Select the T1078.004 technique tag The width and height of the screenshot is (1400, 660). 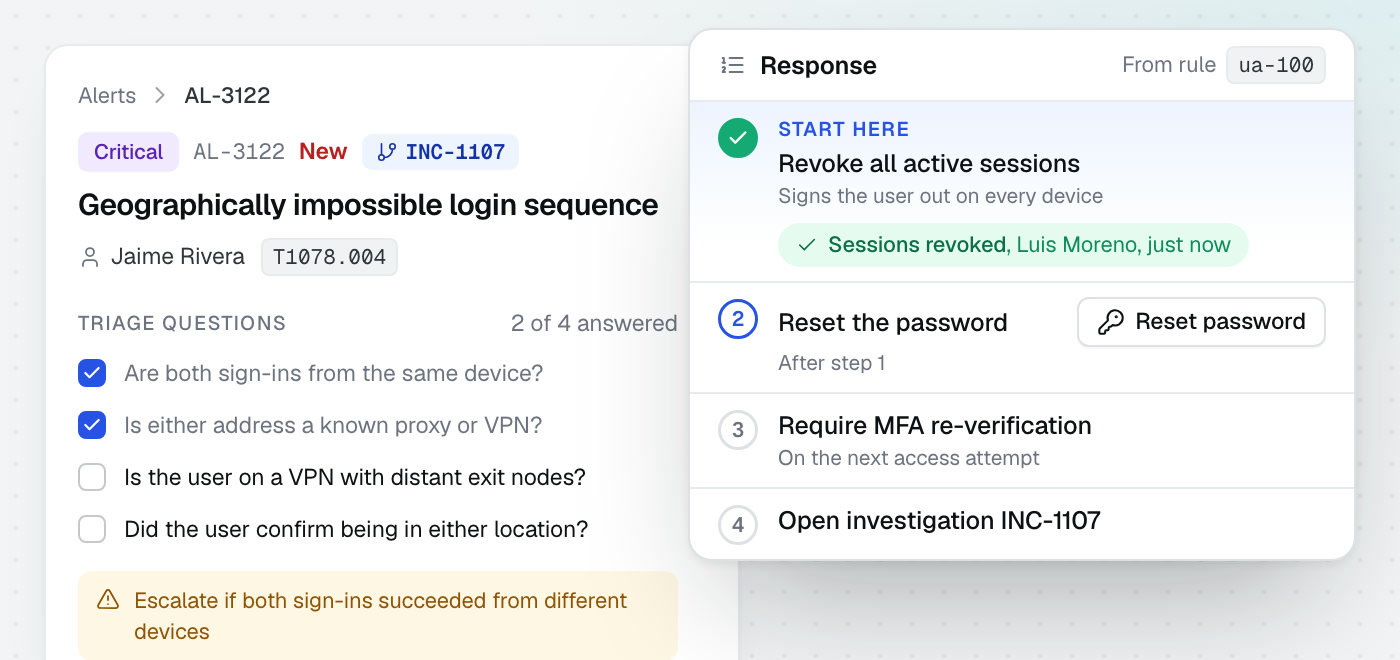pos(329,257)
